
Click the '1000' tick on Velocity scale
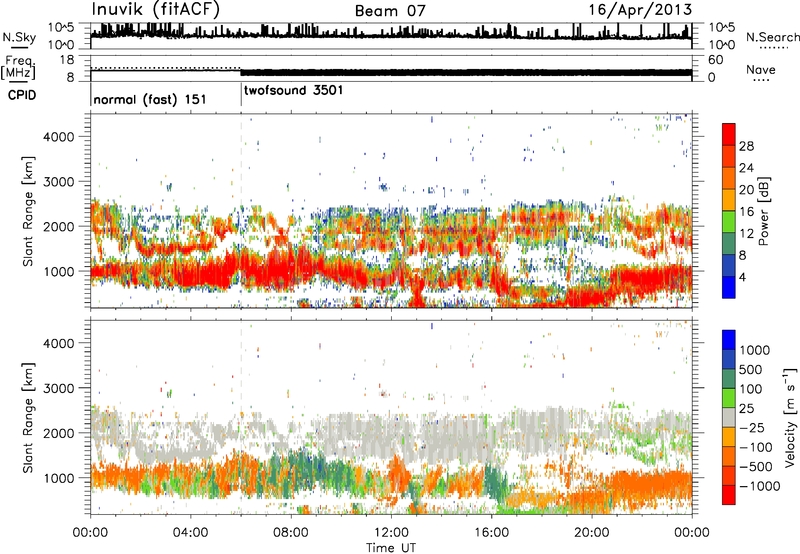click(x=755, y=350)
